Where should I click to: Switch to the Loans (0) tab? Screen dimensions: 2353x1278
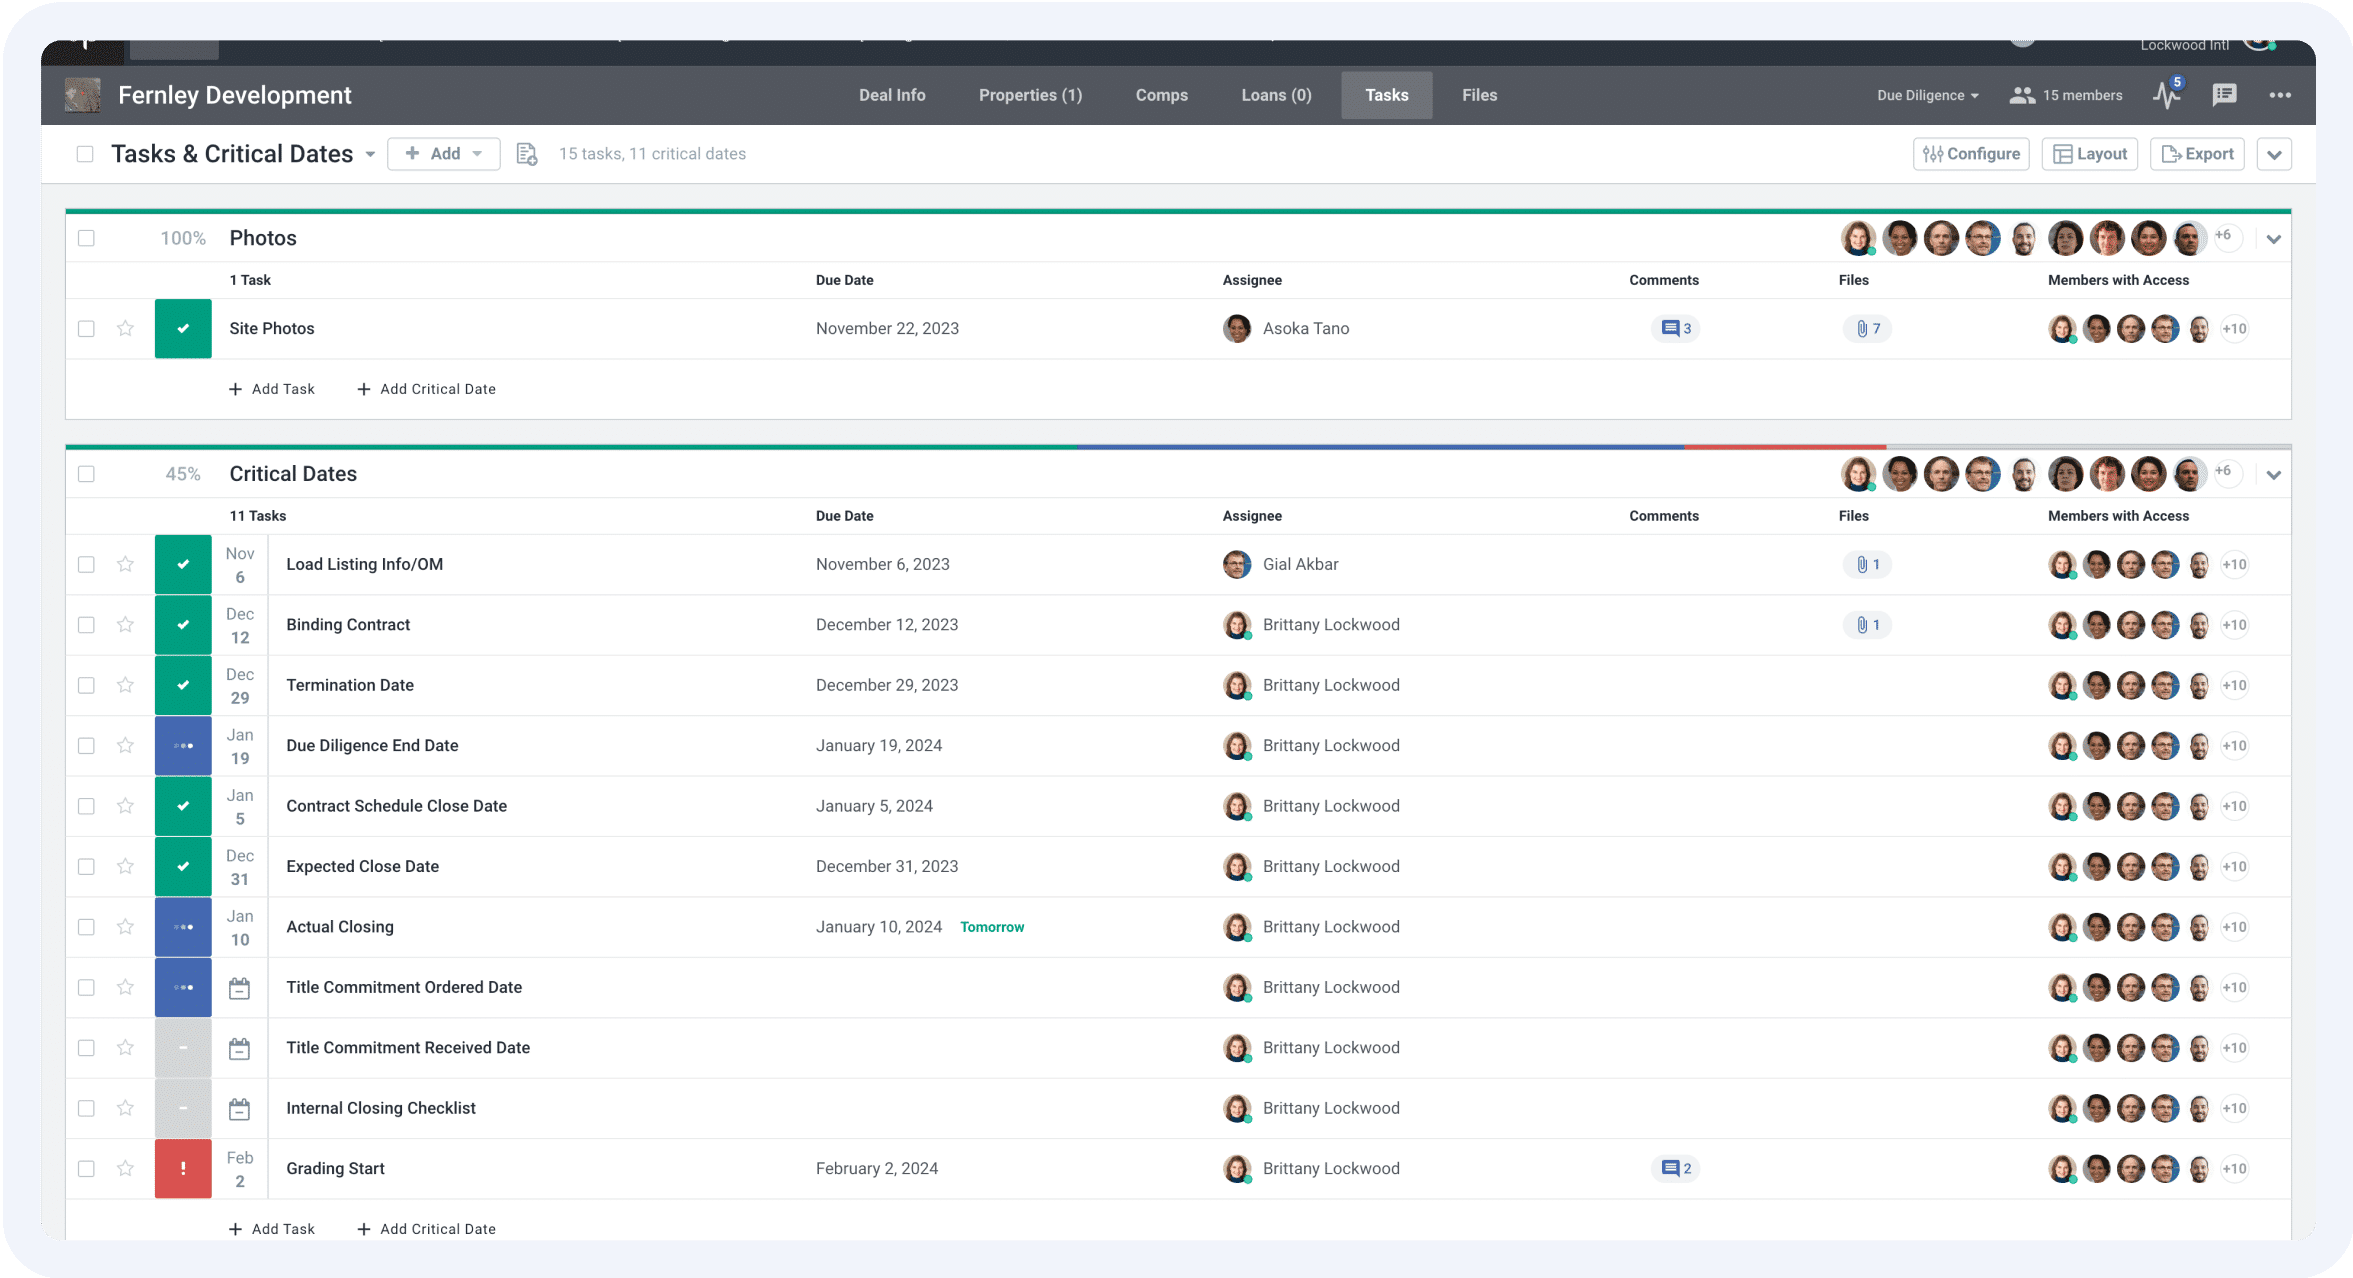(1276, 95)
